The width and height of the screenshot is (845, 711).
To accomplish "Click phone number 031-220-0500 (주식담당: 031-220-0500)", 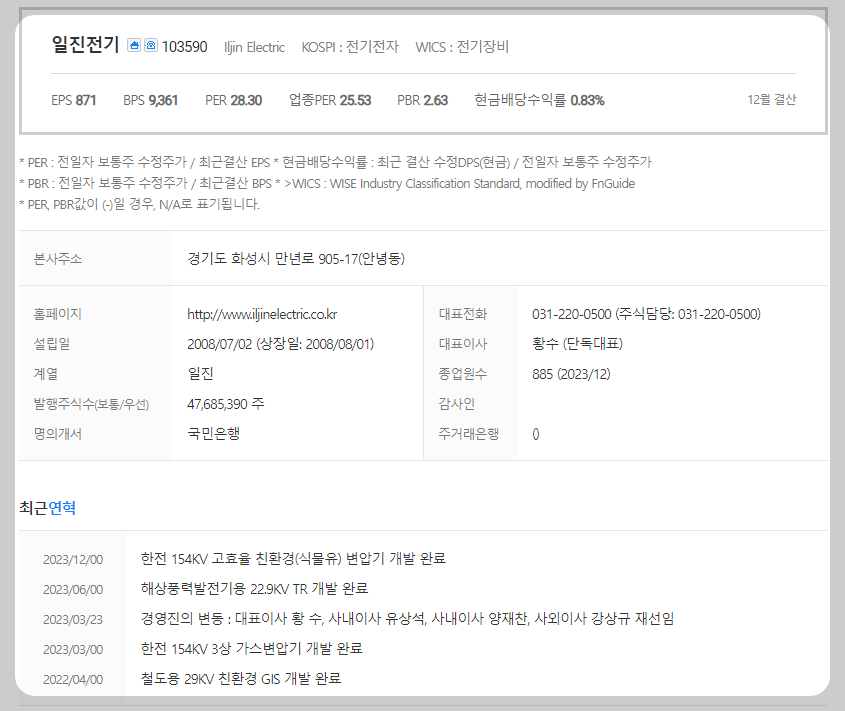I will 646,314.
